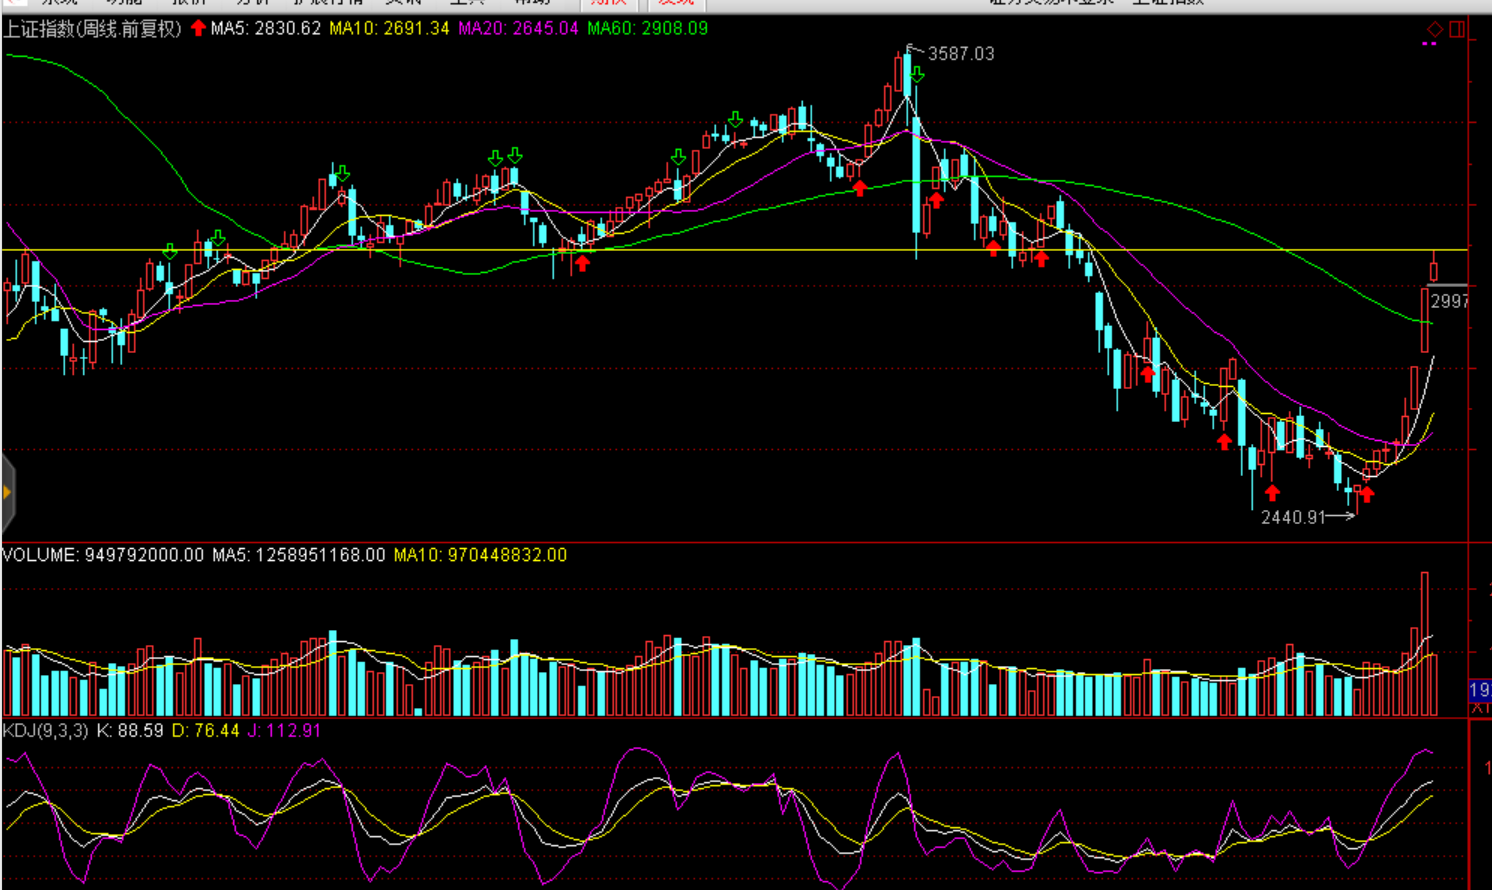Click the VOLUME indicator label
Viewport: 1492px width, 890px height.
pyautogui.click(x=103, y=555)
